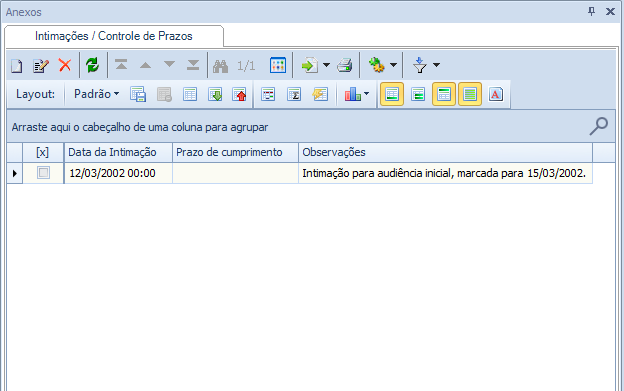The width and height of the screenshot is (624, 391).
Task: Open search with binoculars icon
Action: [220, 66]
